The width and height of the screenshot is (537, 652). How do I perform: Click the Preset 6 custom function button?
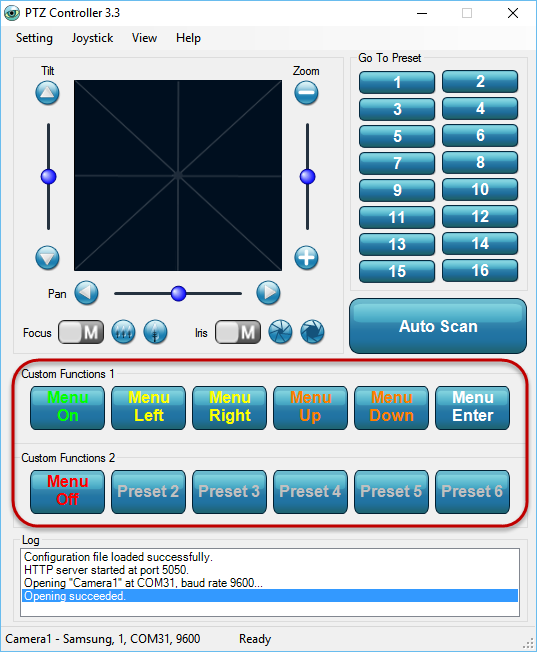tap(473, 492)
